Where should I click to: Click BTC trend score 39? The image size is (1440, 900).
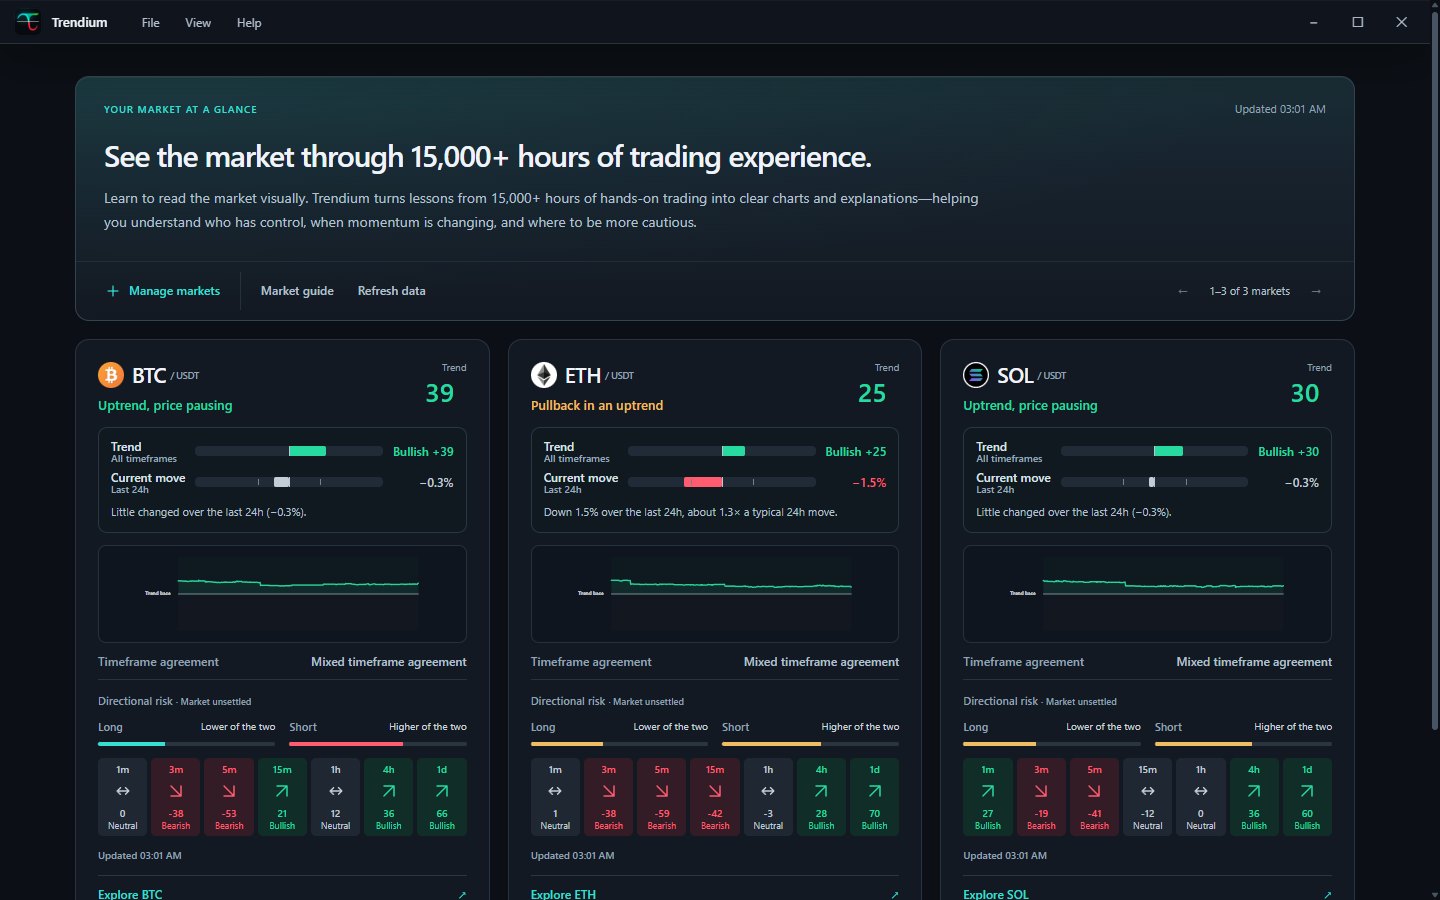point(440,393)
